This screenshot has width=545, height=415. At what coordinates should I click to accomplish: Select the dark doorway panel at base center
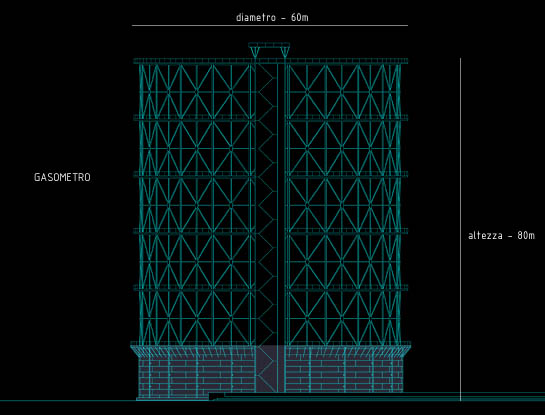(266, 369)
